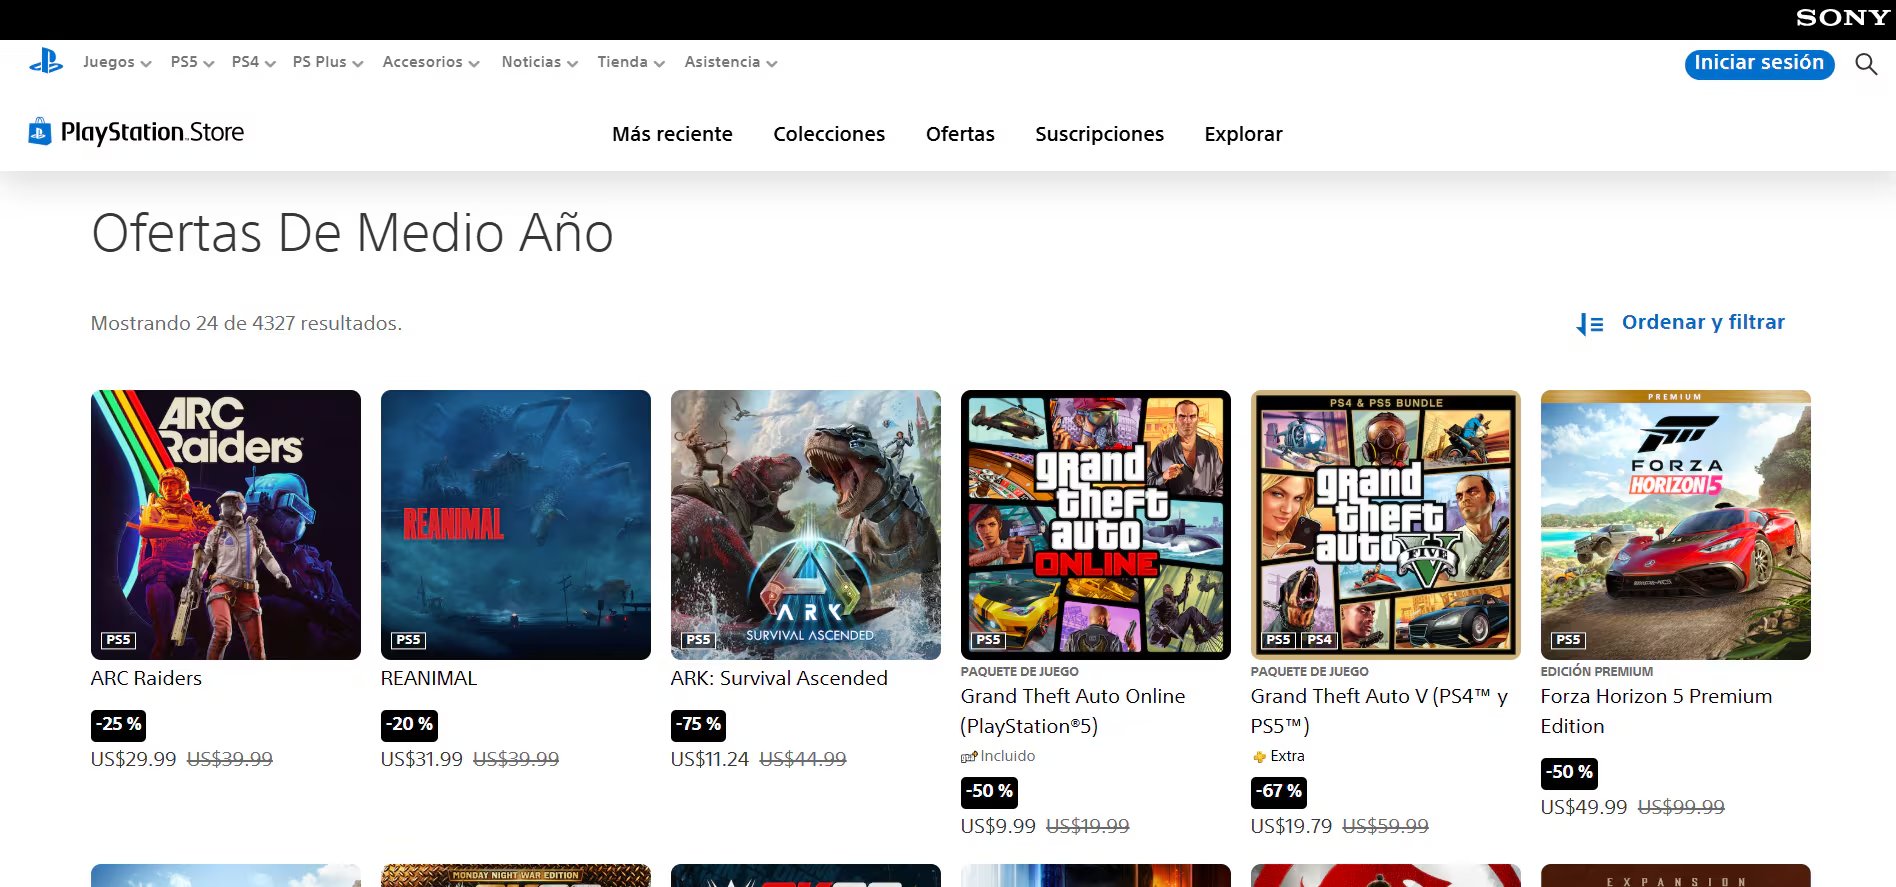Click the US$9.99 price
This screenshot has height=887, width=1896.
click(x=998, y=826)
